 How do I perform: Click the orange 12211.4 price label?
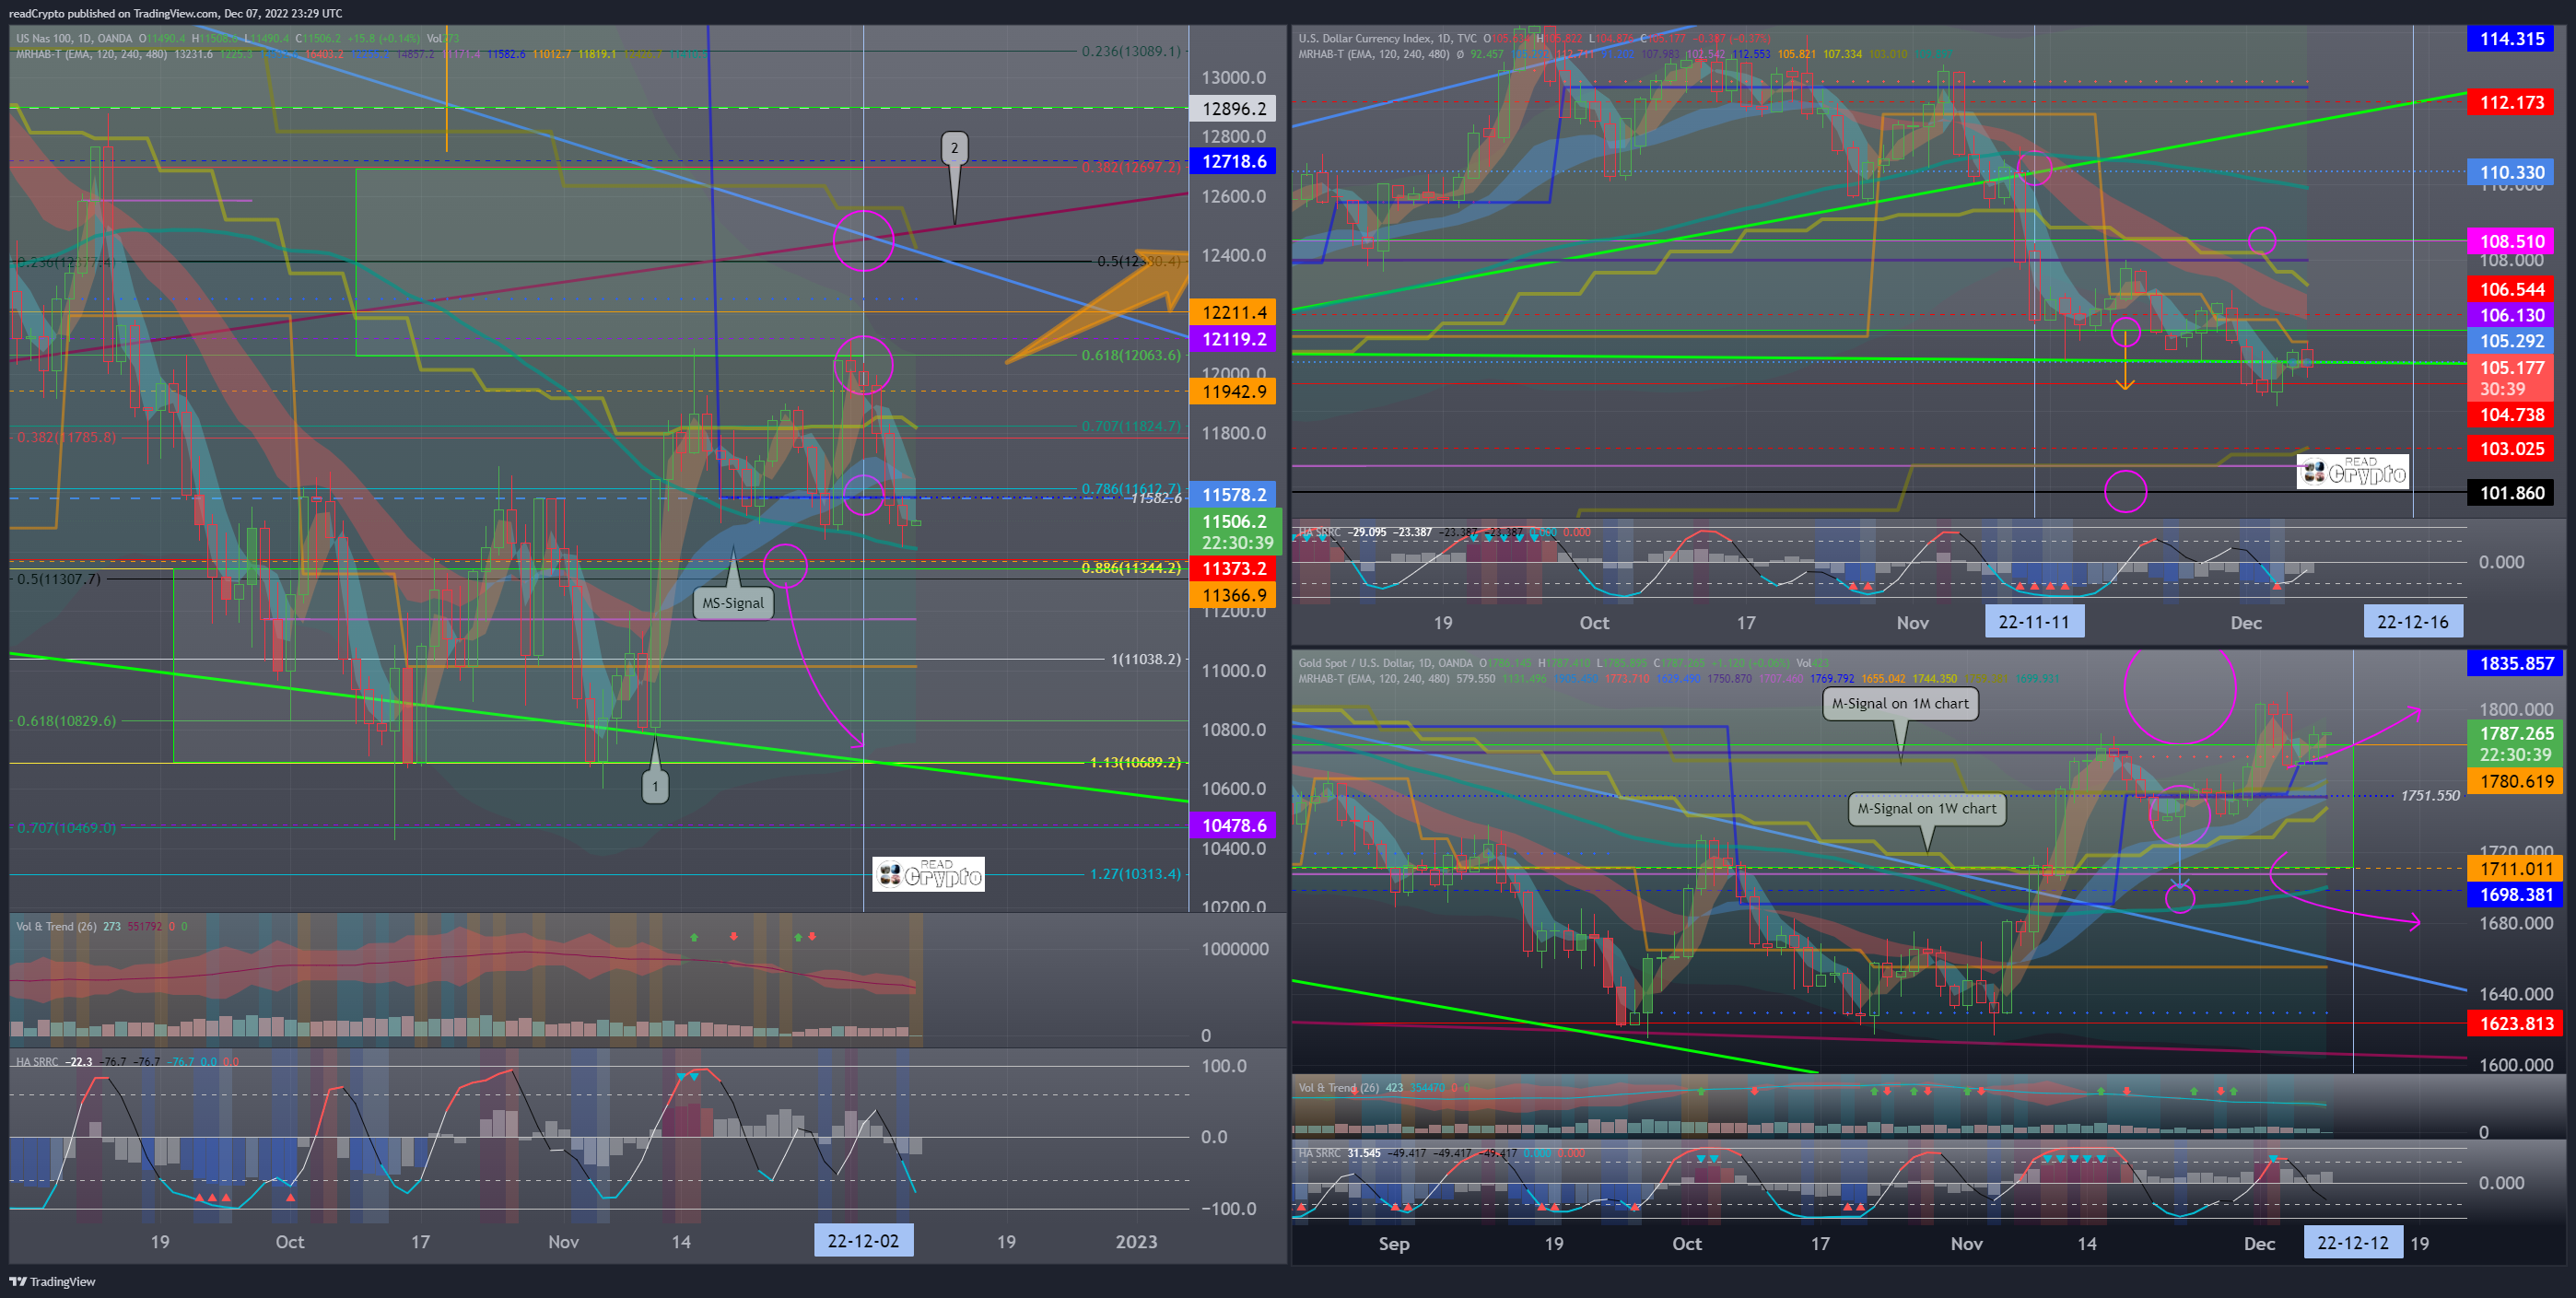point(1232,313)
